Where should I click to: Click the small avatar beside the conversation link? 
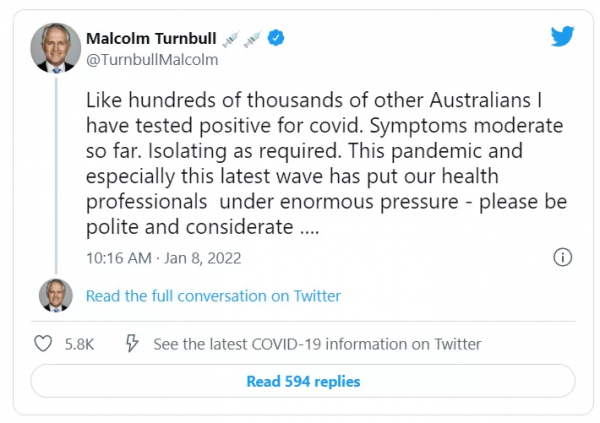(x=56, y=295)
